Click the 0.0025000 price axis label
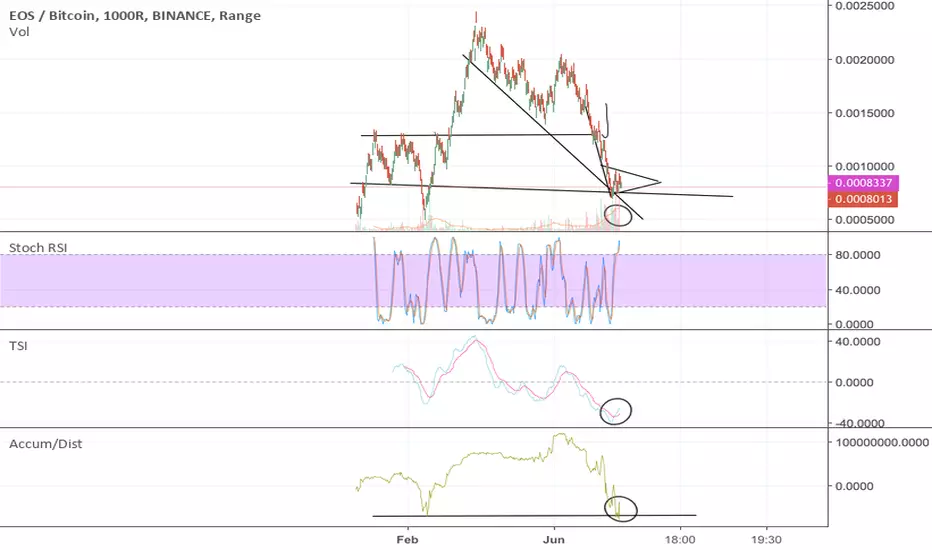This screenshot has height=550, width=932. click(x=865, y=6)
